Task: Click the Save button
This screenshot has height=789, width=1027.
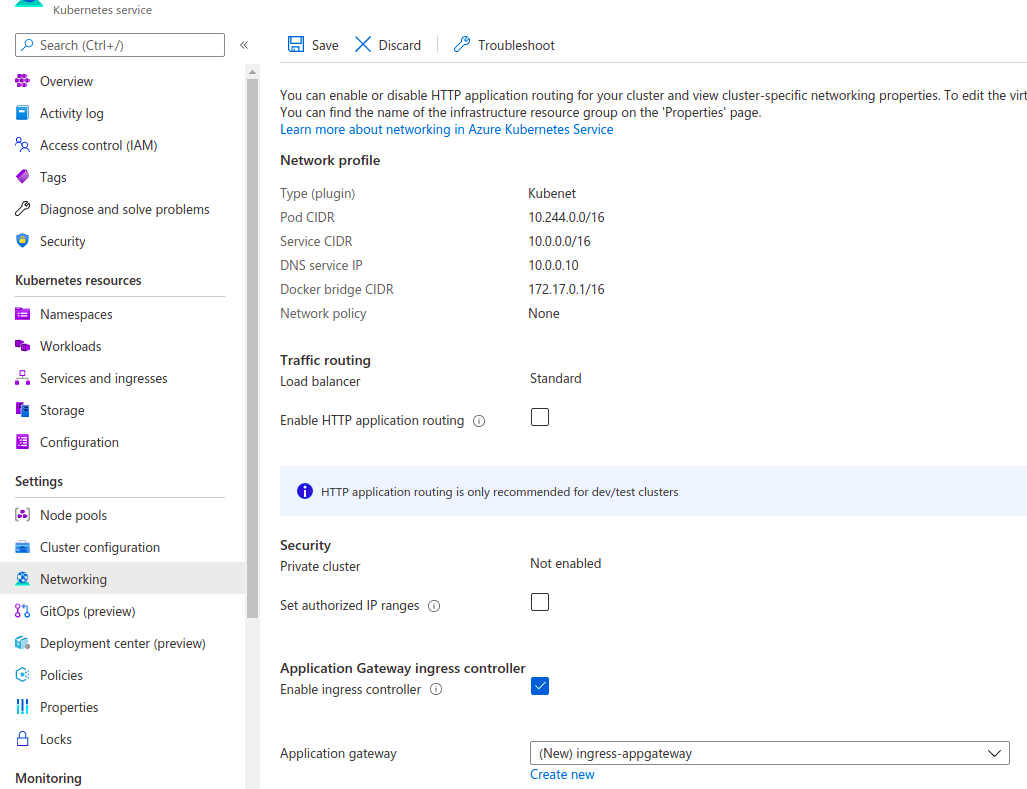Action: coord(313,45)
